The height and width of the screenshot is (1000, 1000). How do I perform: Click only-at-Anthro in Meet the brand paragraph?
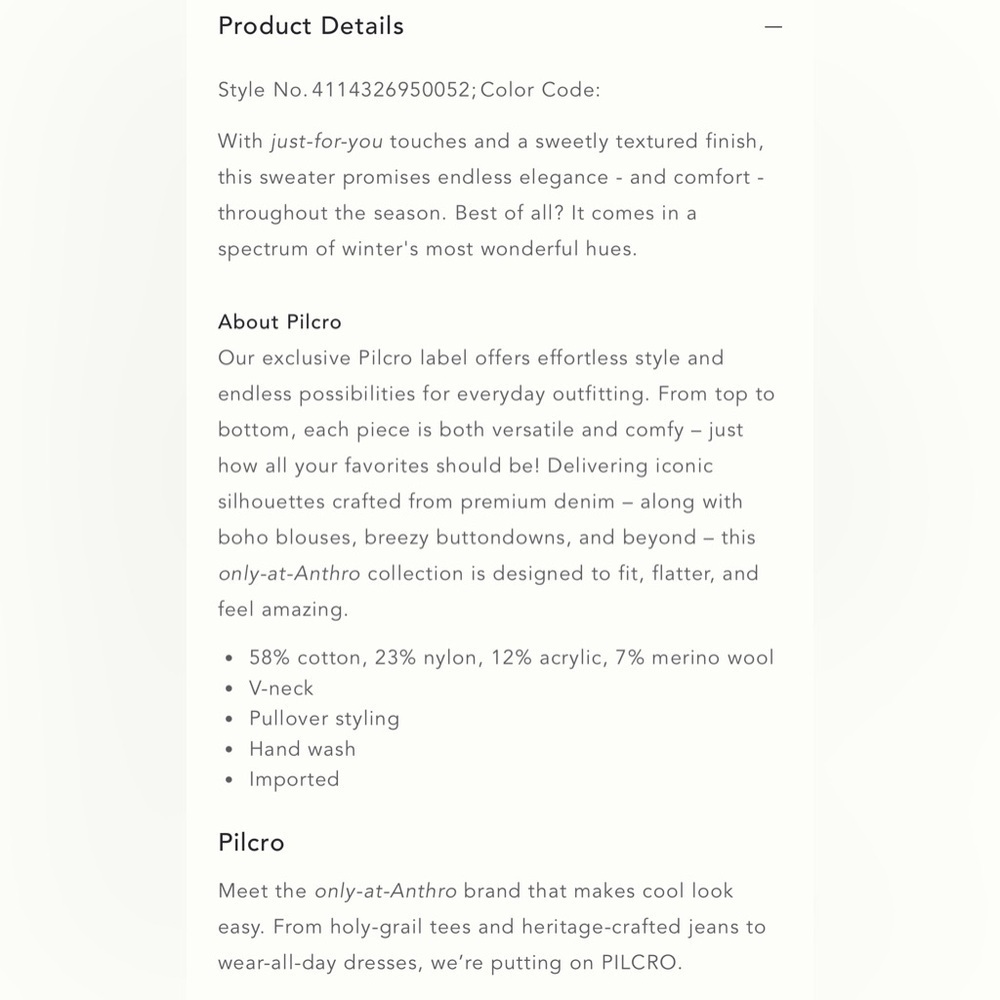[x=385, y=891]
